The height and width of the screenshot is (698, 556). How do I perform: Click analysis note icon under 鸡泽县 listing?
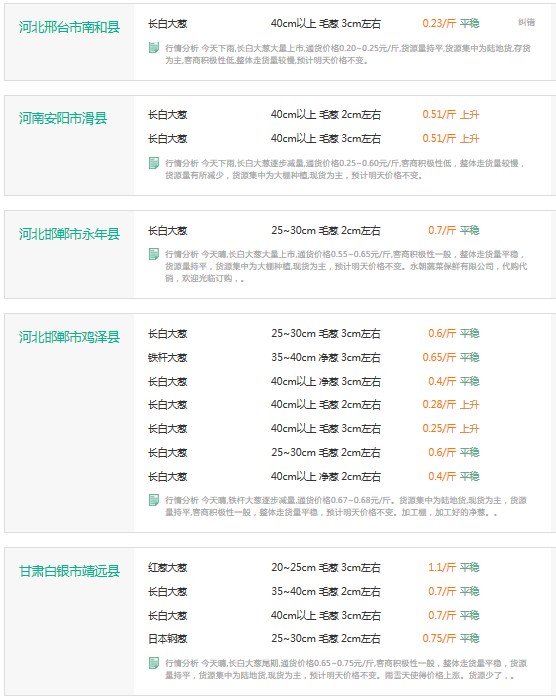[154, 500]
